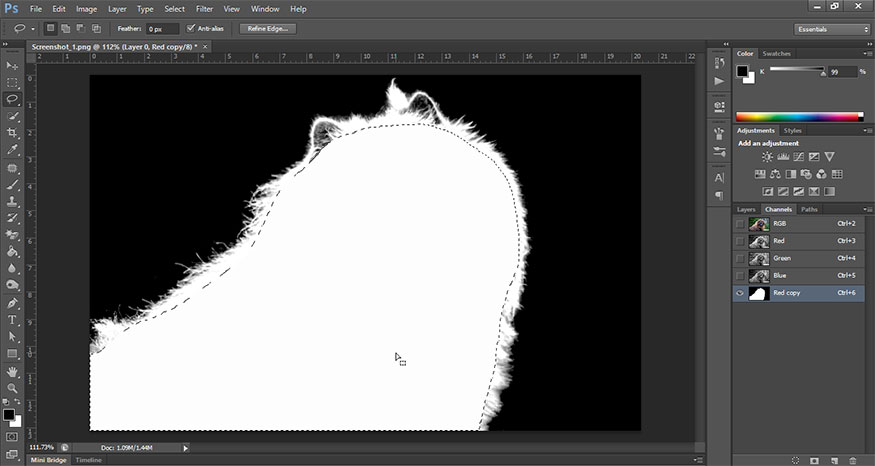The width and height of the screenshot is (875, 466).
Task: Choose Add to selection mode
Action: (66, 28)
